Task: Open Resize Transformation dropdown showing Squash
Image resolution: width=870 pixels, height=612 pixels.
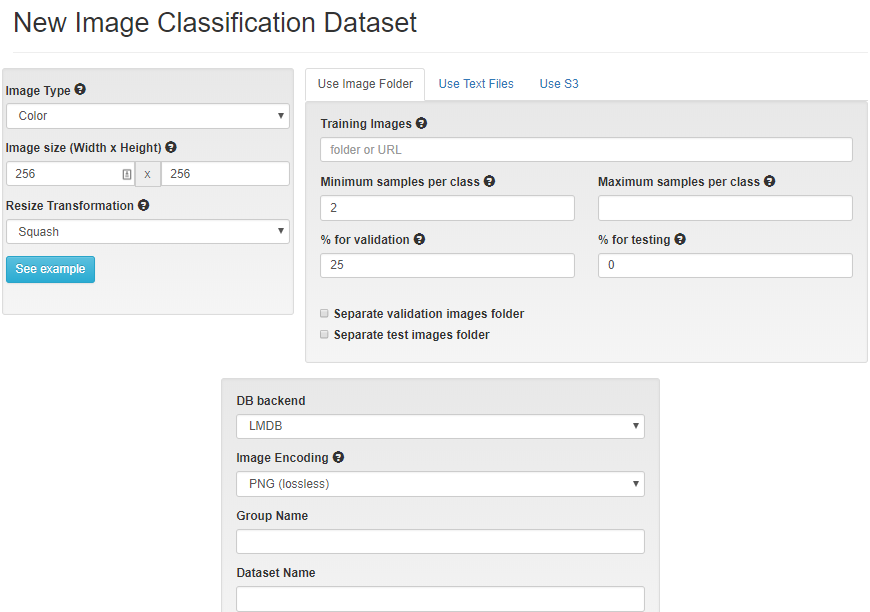Action: tap(148, 232)
